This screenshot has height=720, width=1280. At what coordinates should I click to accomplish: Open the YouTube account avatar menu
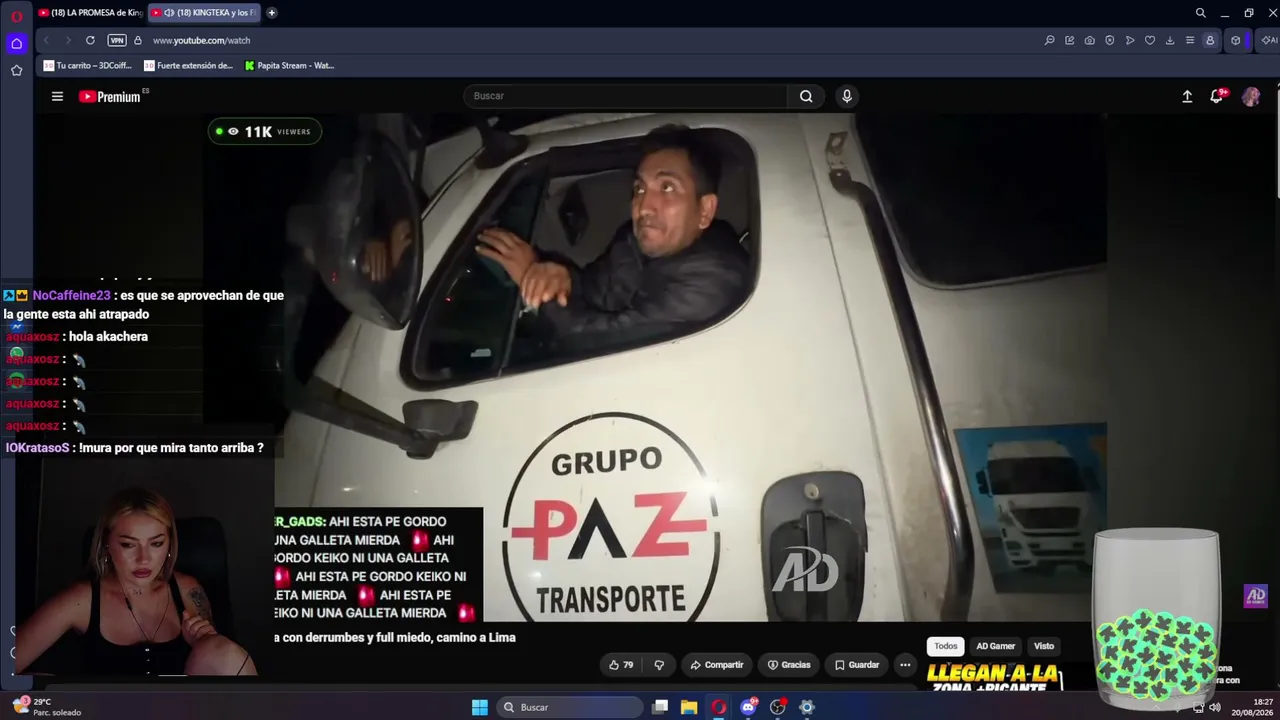(1251, 96)
